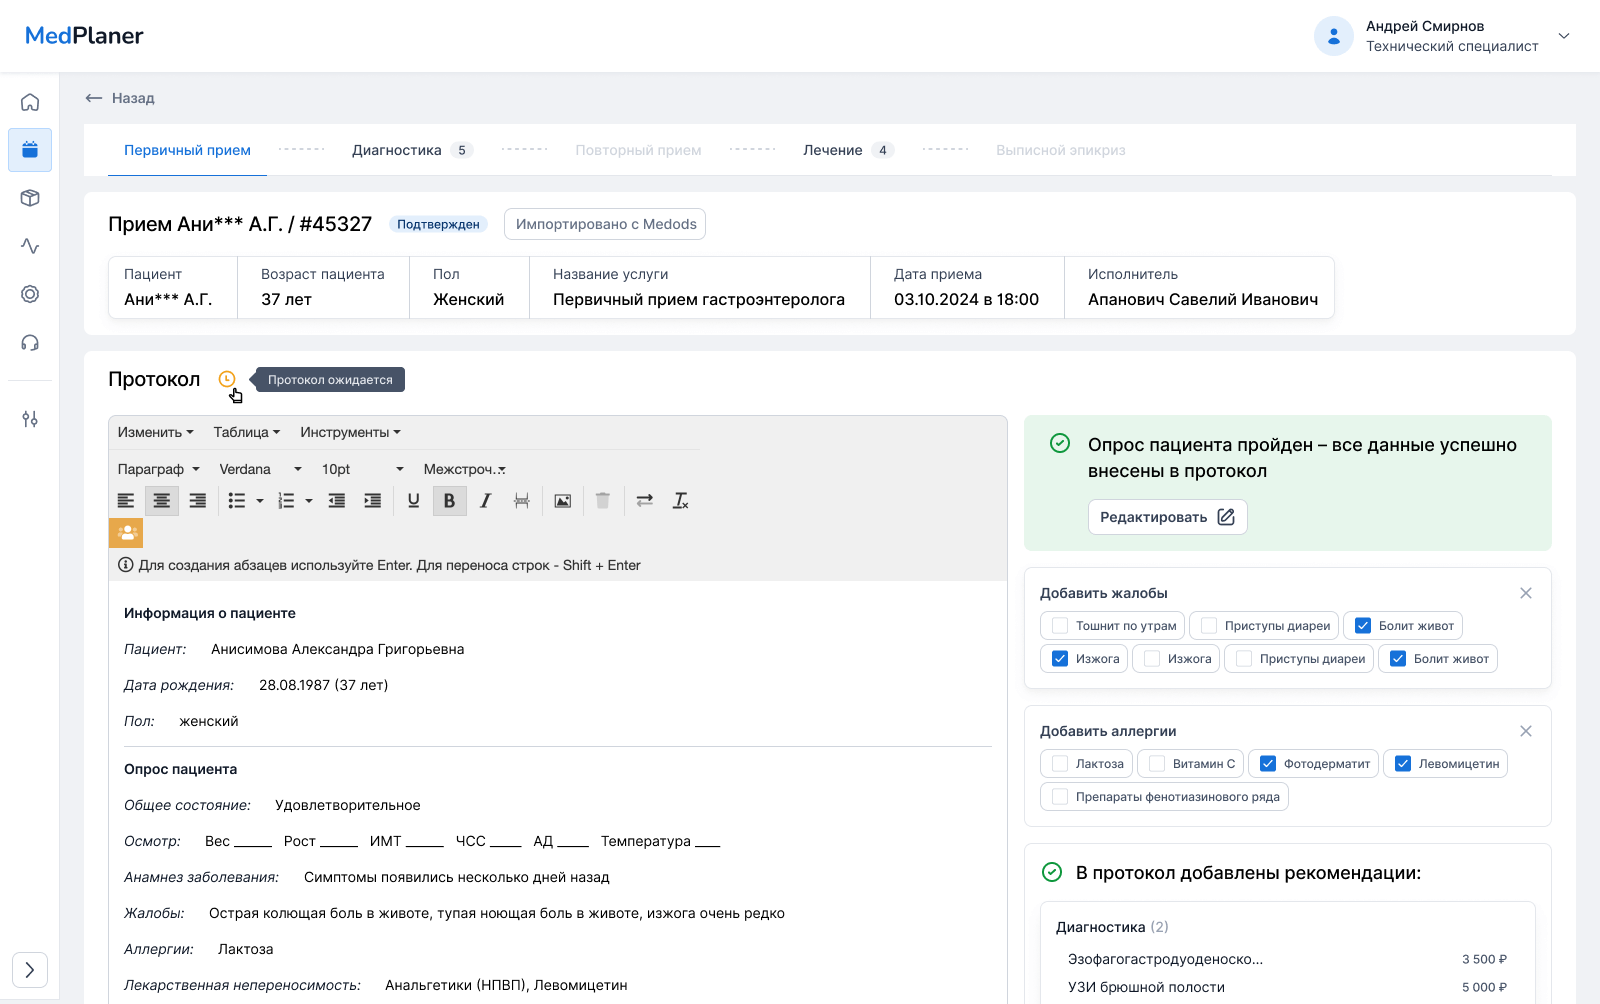Switch to the 'Диагностика' tab
The image size is (1600, 1004).
pyautogui.click(x=396, y=150)
